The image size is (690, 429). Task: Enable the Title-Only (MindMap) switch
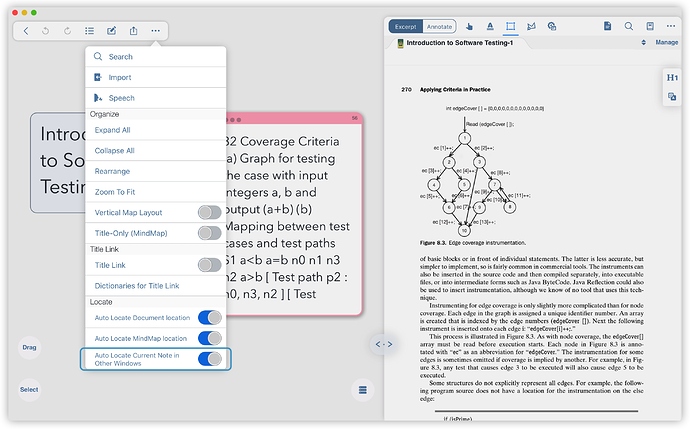209,233
